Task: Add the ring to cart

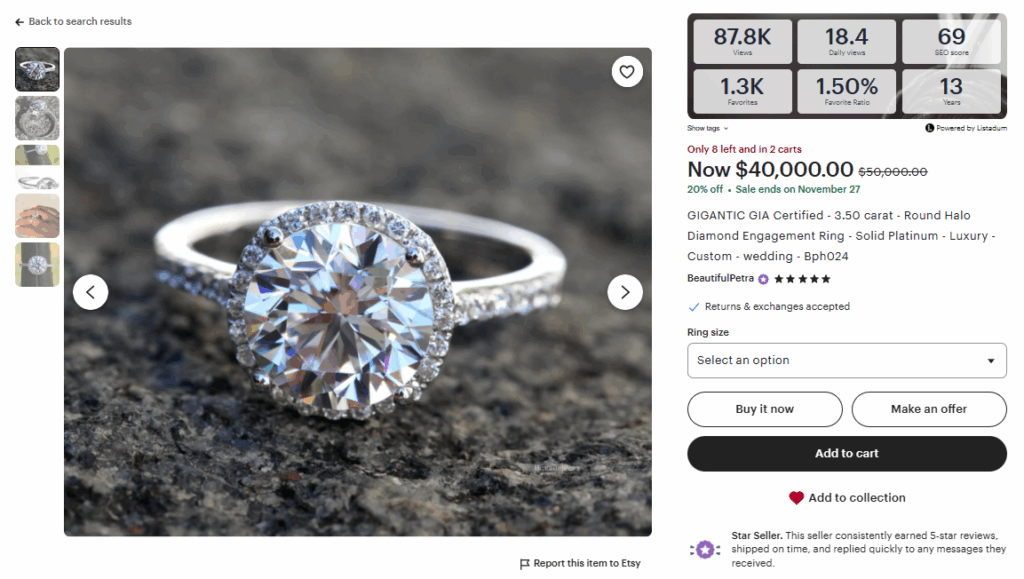Action: tap(846, 453)
